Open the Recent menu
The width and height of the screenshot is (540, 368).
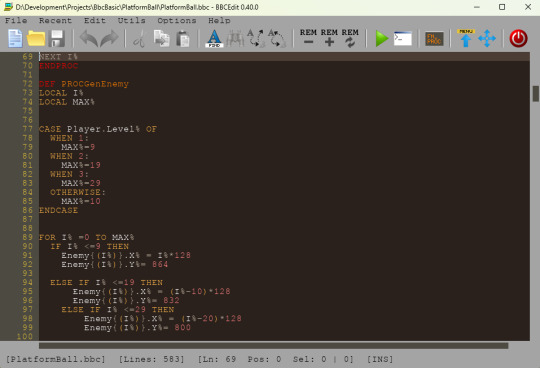pyautogui.click(x=55, y=21)
